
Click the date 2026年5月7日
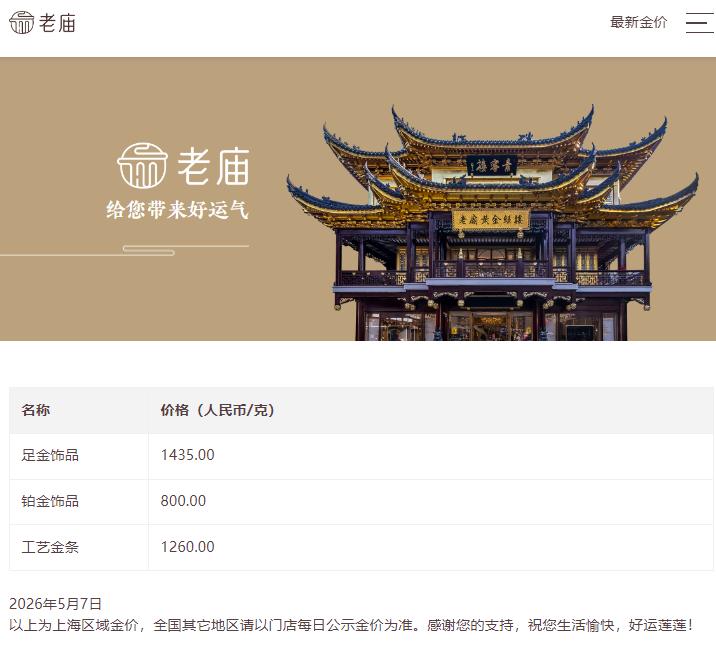point(55,604)
